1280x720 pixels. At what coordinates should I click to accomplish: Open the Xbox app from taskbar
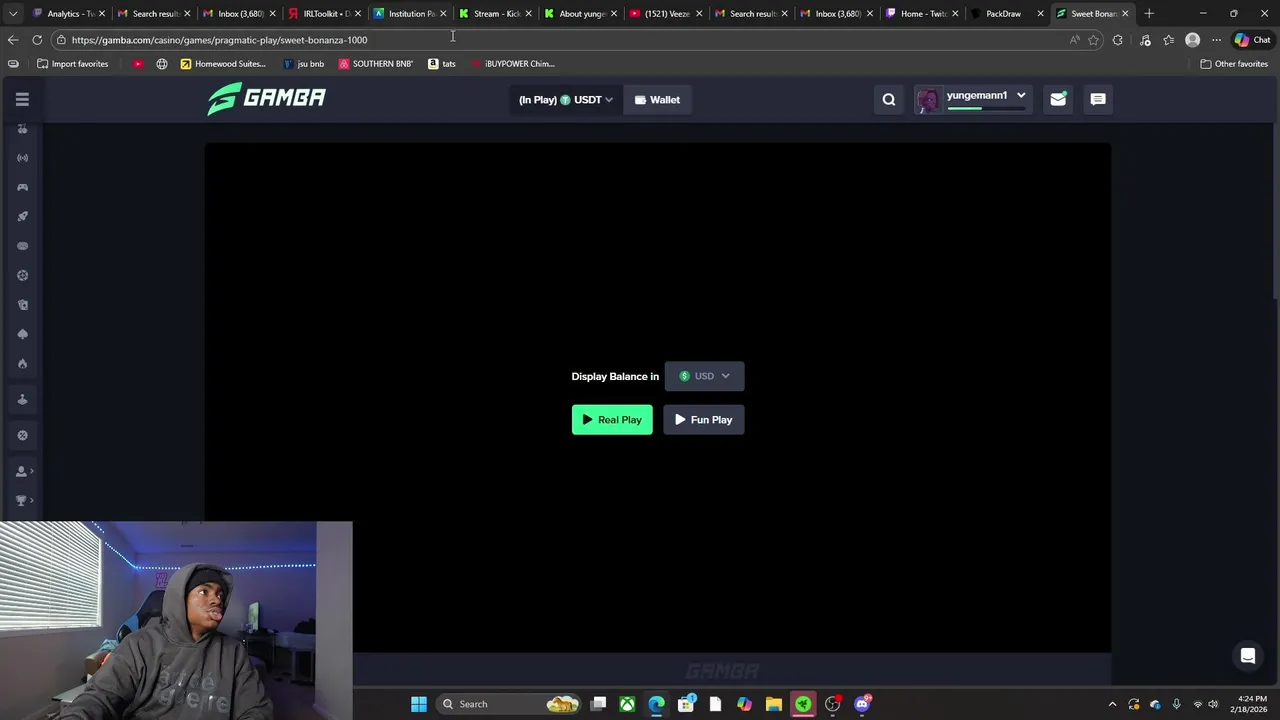coord(627,704)
